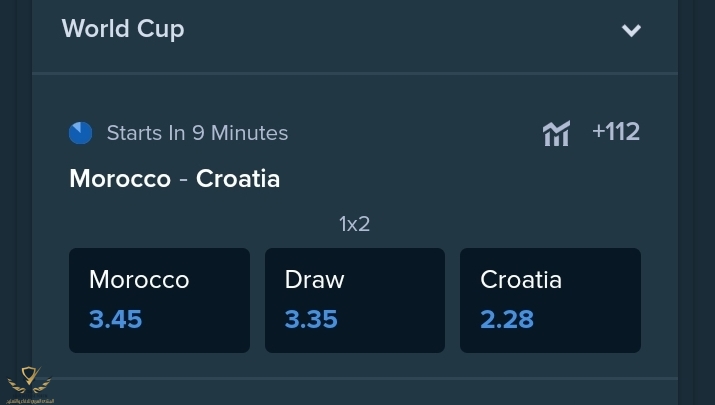
Task: Click the 3.35 odds value
Action: (311, 319)
